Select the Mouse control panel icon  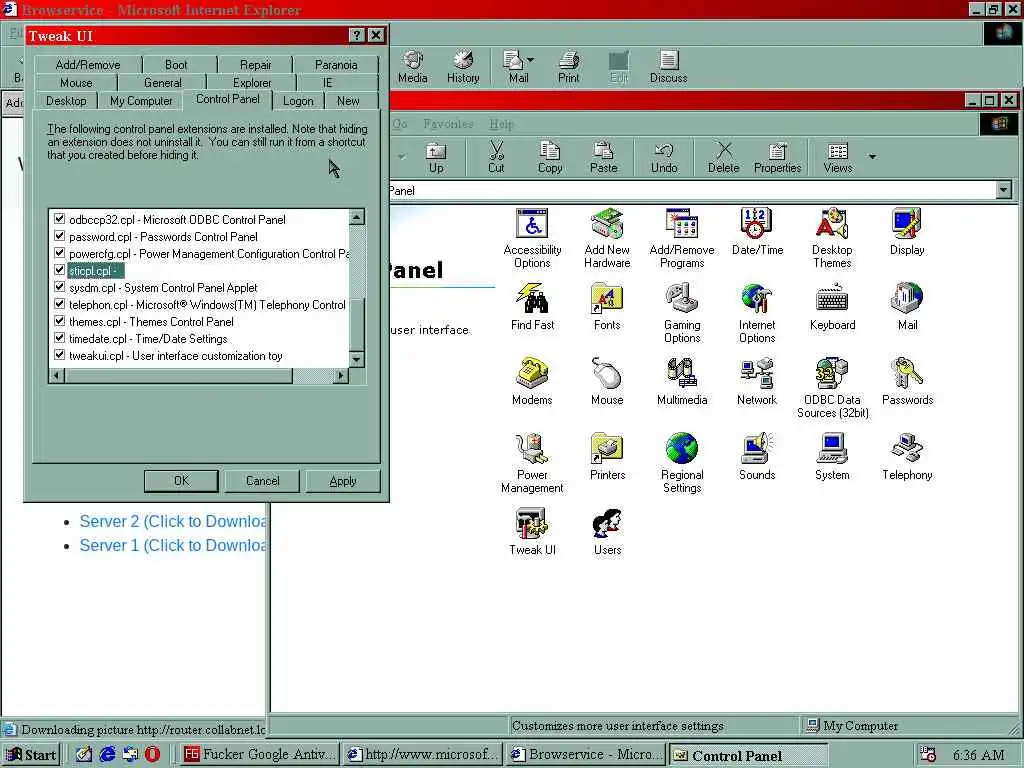tap(607, 382)
